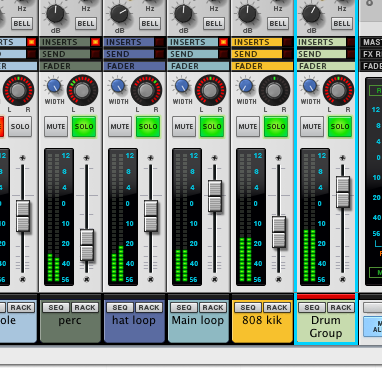The height and width of the screenshot is (370, 382).
Task: Click the hat loop WIDTH knob
Action: point(118,86)
